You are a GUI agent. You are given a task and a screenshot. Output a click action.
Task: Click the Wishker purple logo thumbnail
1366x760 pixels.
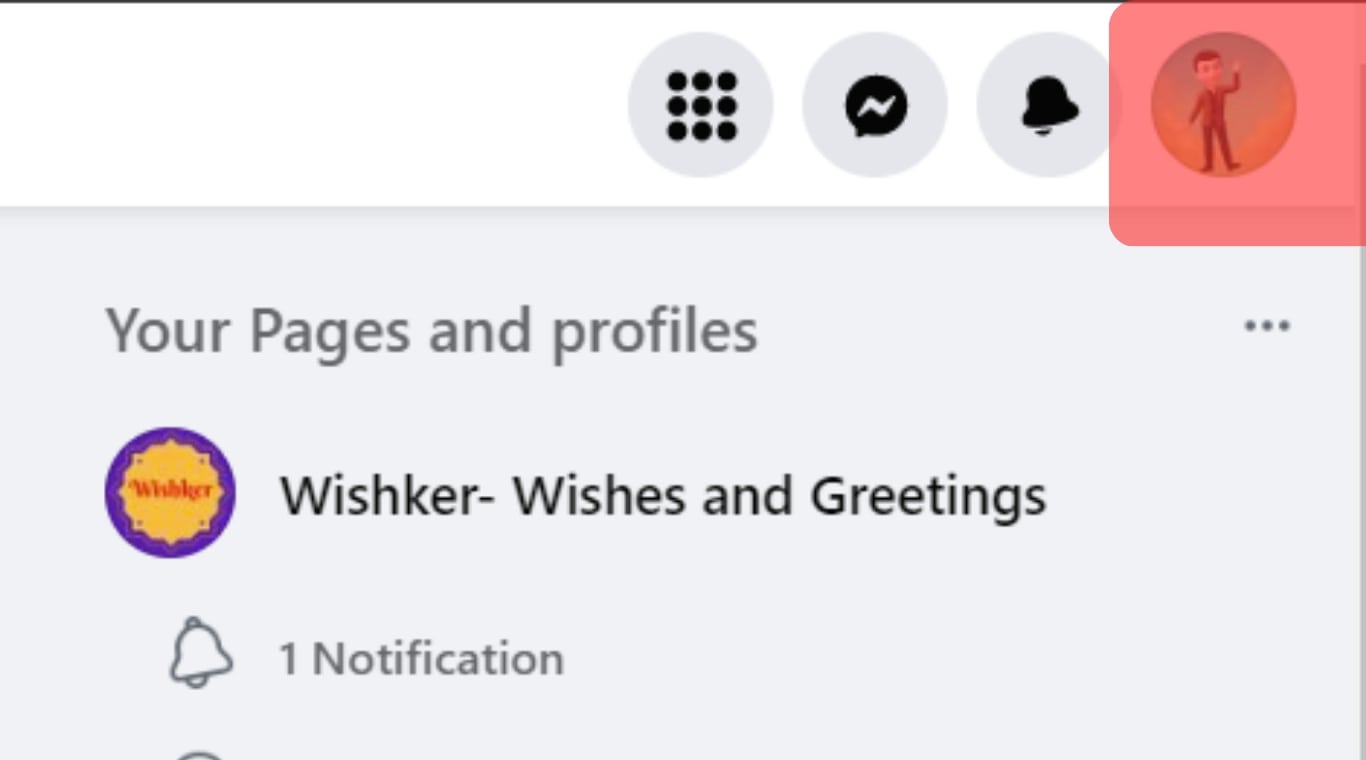[170, 493]
